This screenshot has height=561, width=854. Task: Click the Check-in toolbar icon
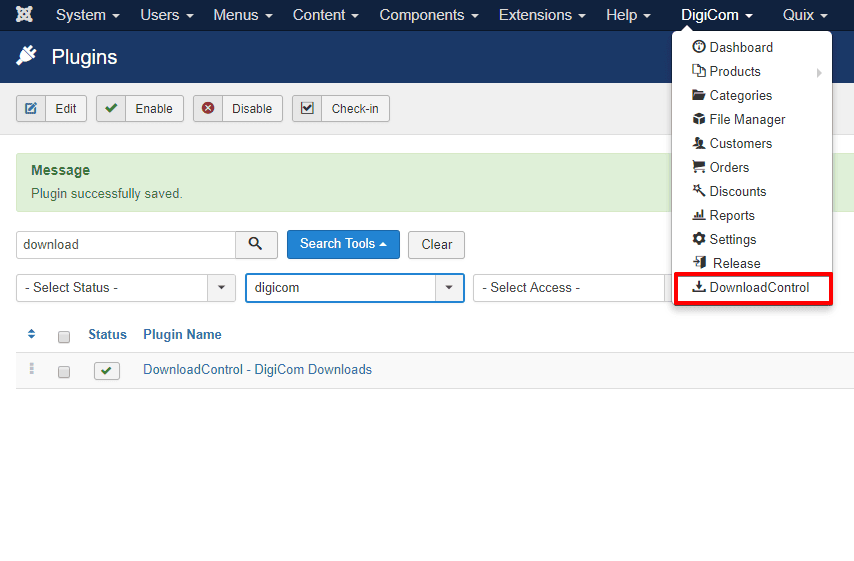(307, 109)
